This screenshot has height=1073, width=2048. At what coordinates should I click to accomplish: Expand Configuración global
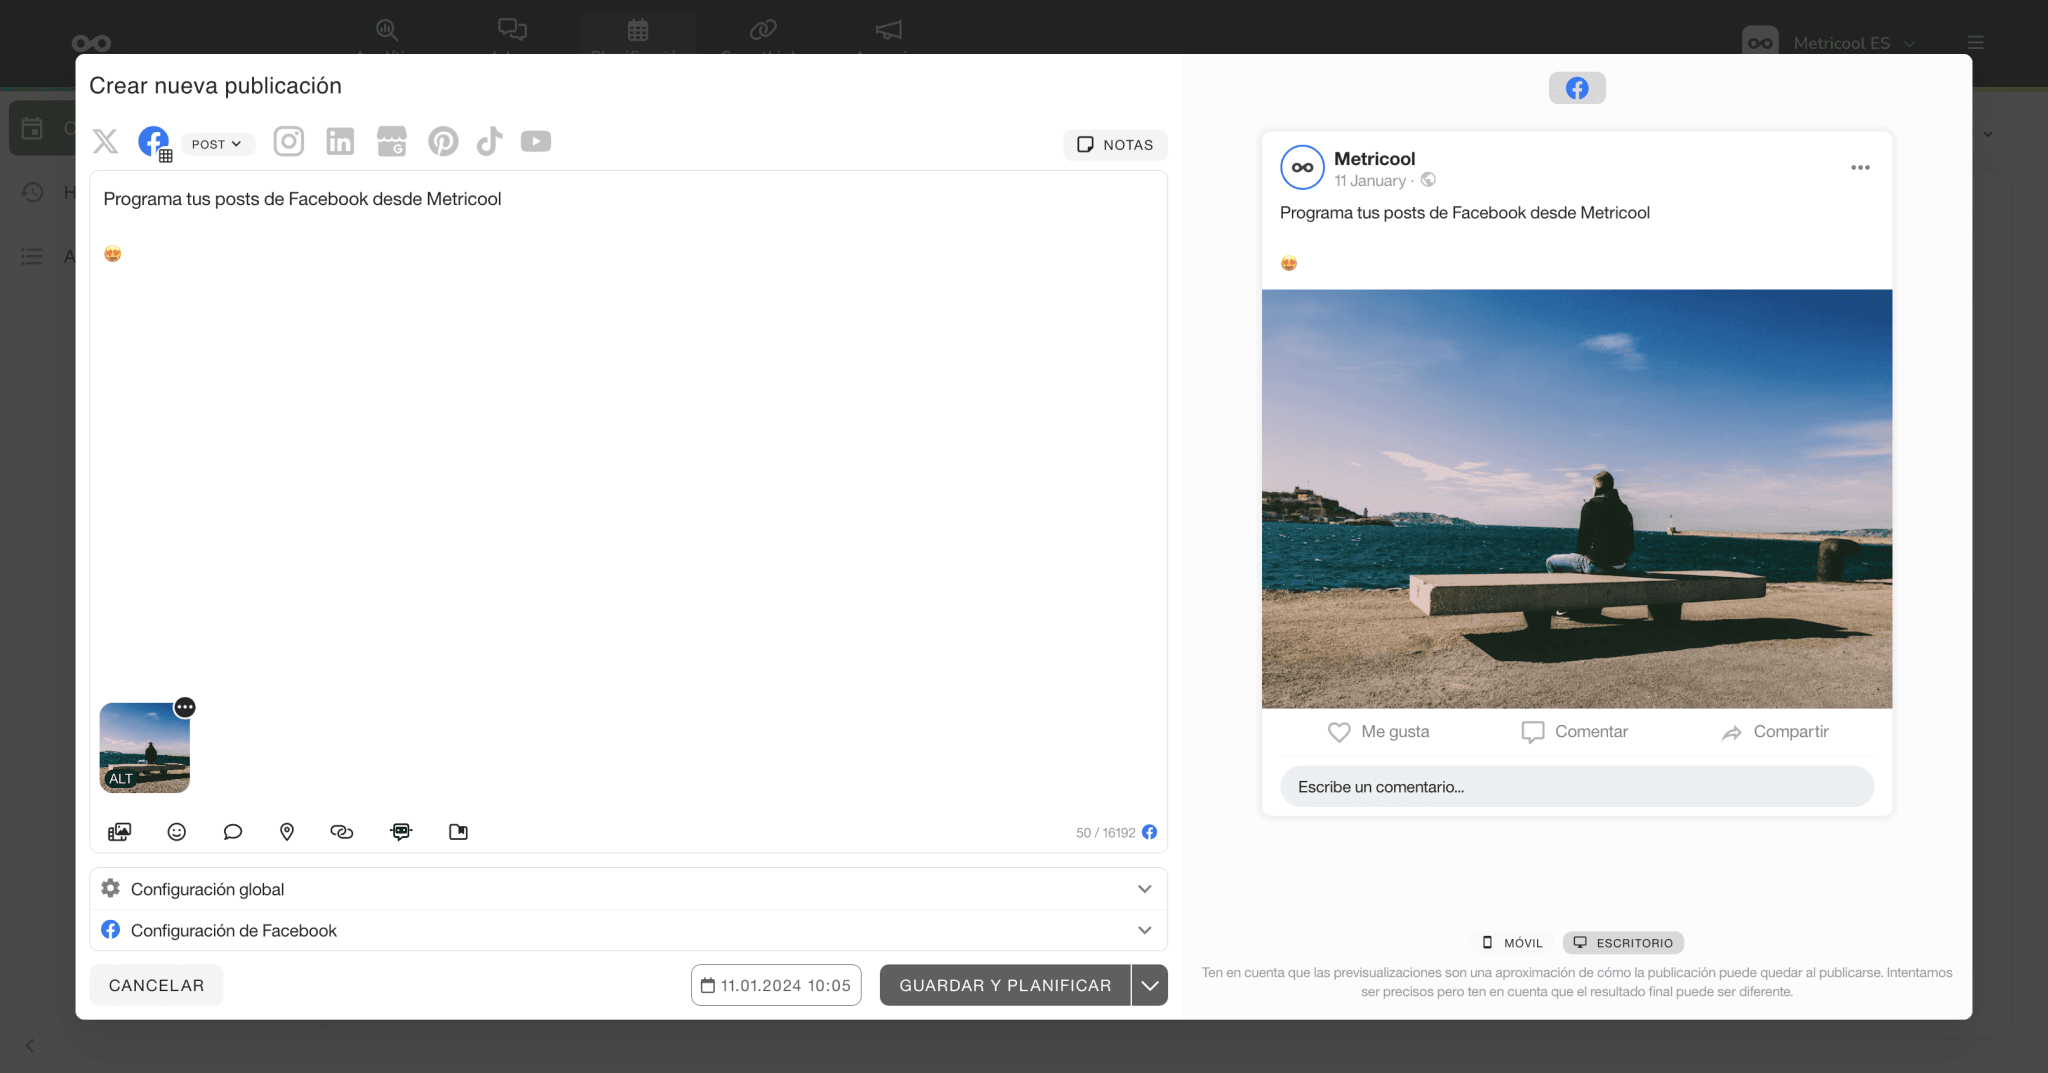(628, 888)
